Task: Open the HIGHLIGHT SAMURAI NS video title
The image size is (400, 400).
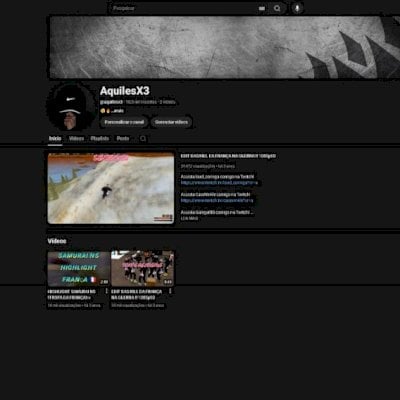Action: [72, 294]
